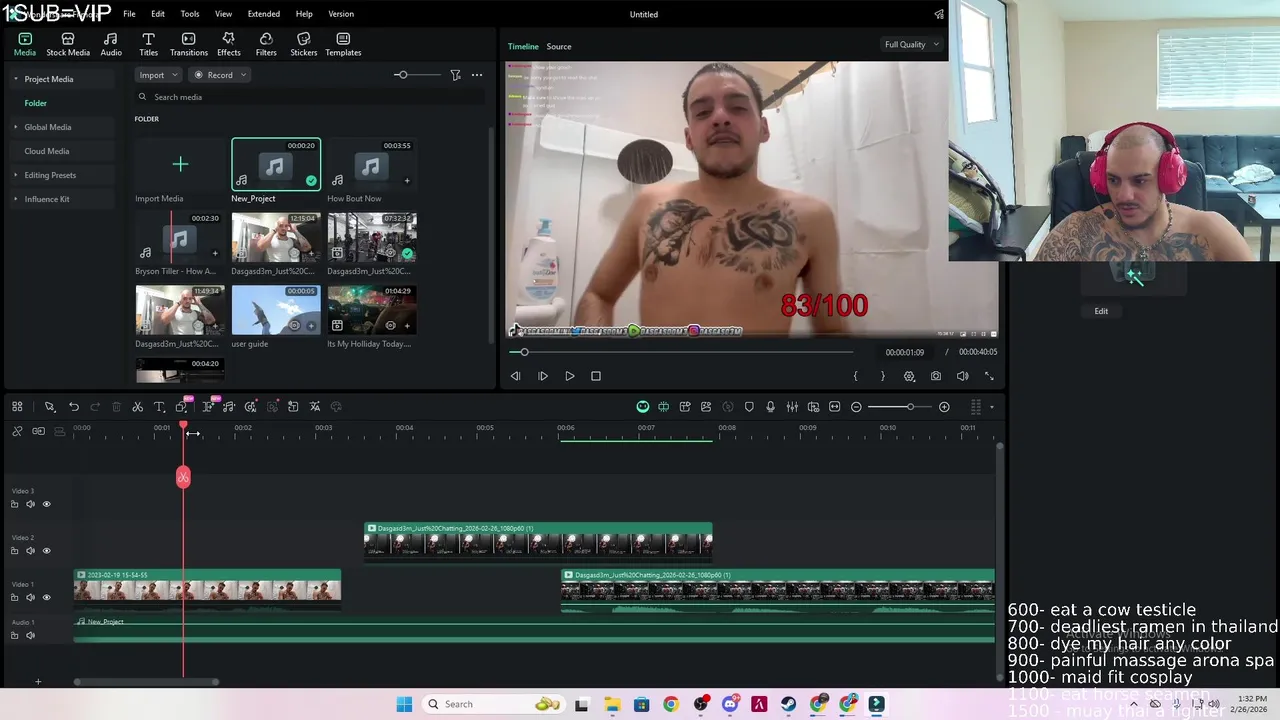This screenshot has width=1280, height=720.
Task: Open the Stickers tab
Action: click(304, 44)
